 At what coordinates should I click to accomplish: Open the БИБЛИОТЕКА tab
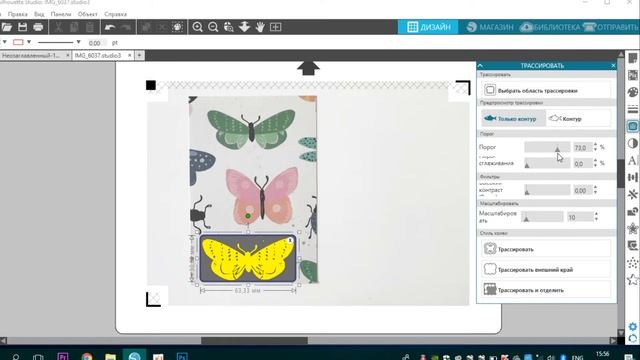[549, 27]
